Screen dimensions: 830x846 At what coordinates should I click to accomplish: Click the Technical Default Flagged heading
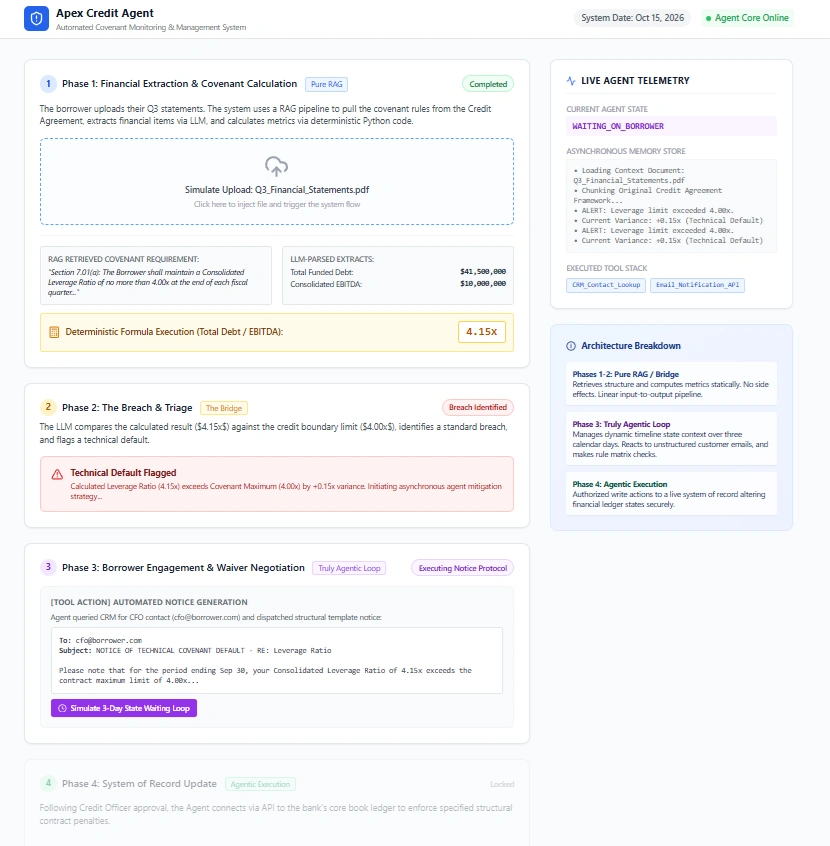tap(123, 473)
